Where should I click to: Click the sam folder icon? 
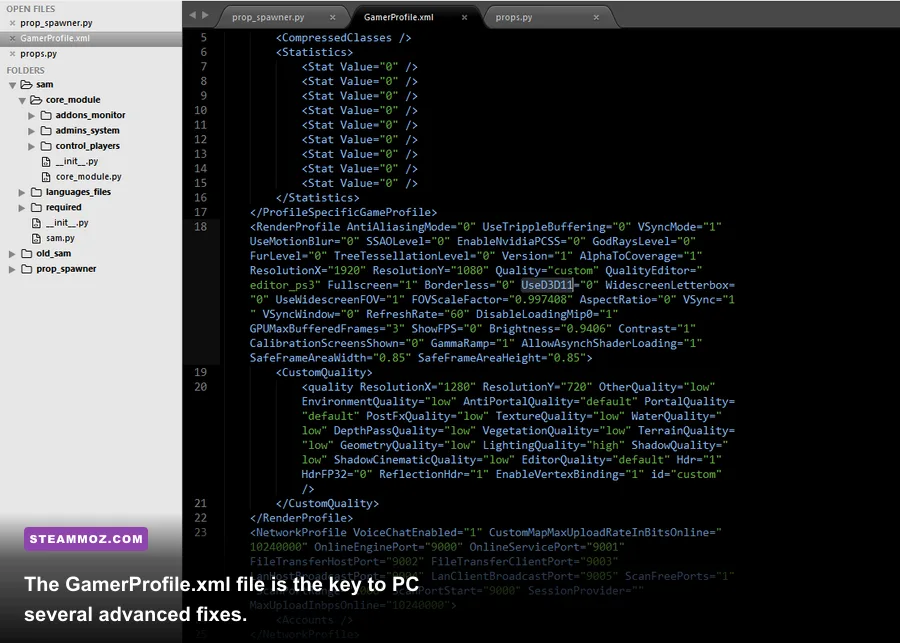click(x=26, y=84)
